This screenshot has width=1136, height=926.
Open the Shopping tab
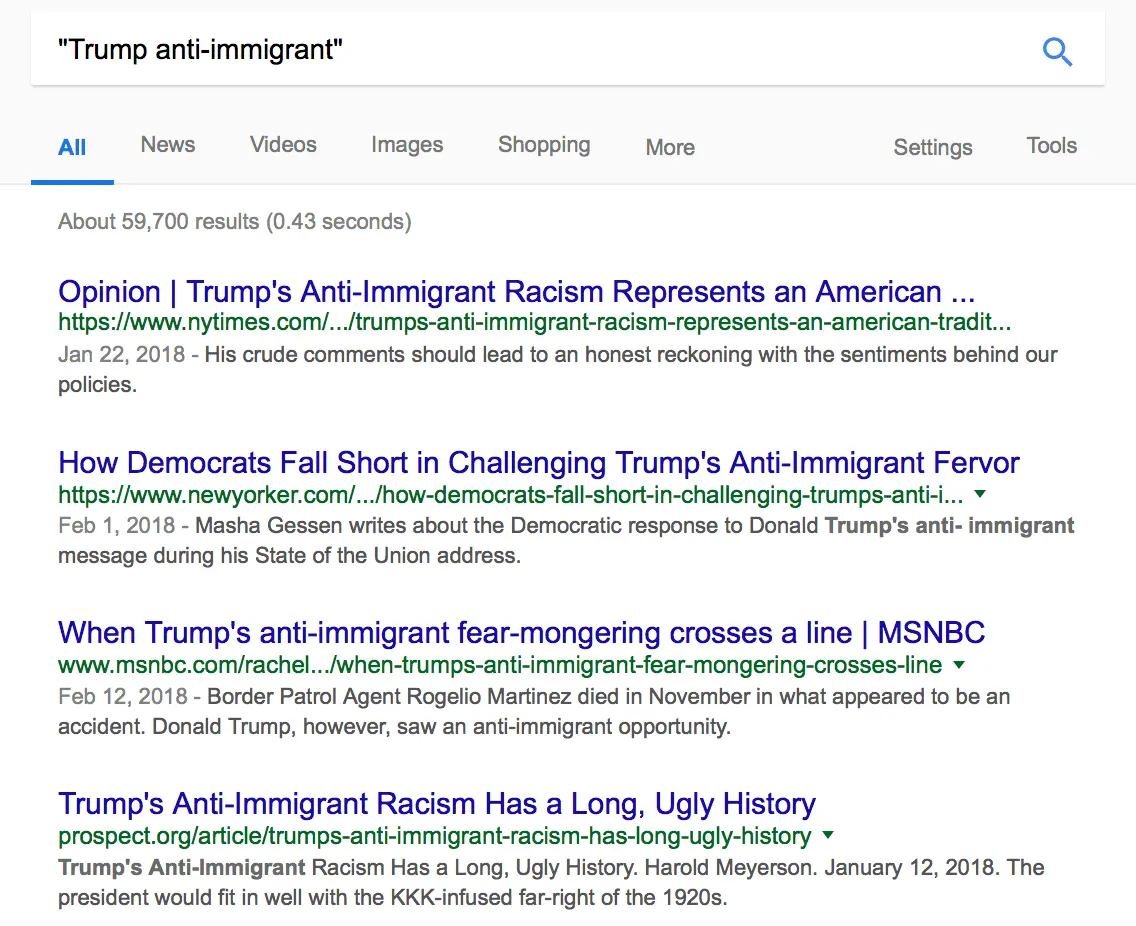coord(544,145)
